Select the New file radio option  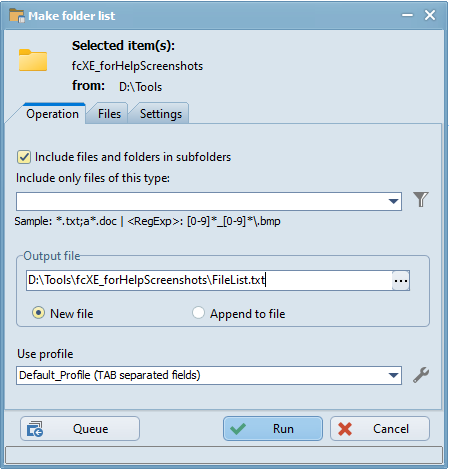click(x=38, y=313)
